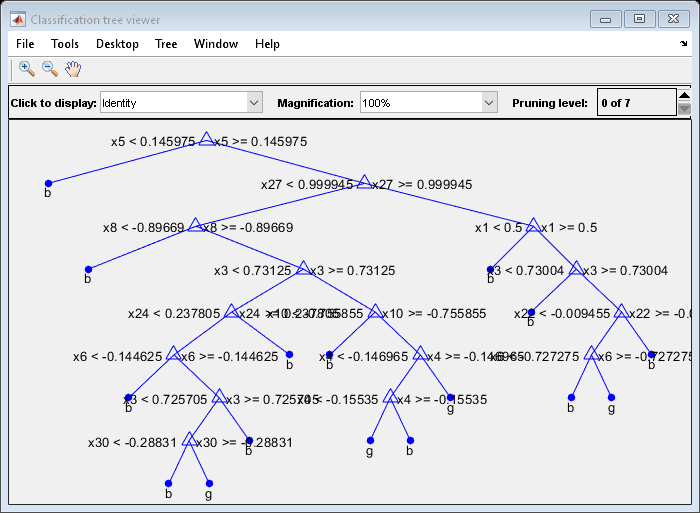Increase pruning level with up arrow
This screenshot has height=513, width=700.
pos(684,95)
